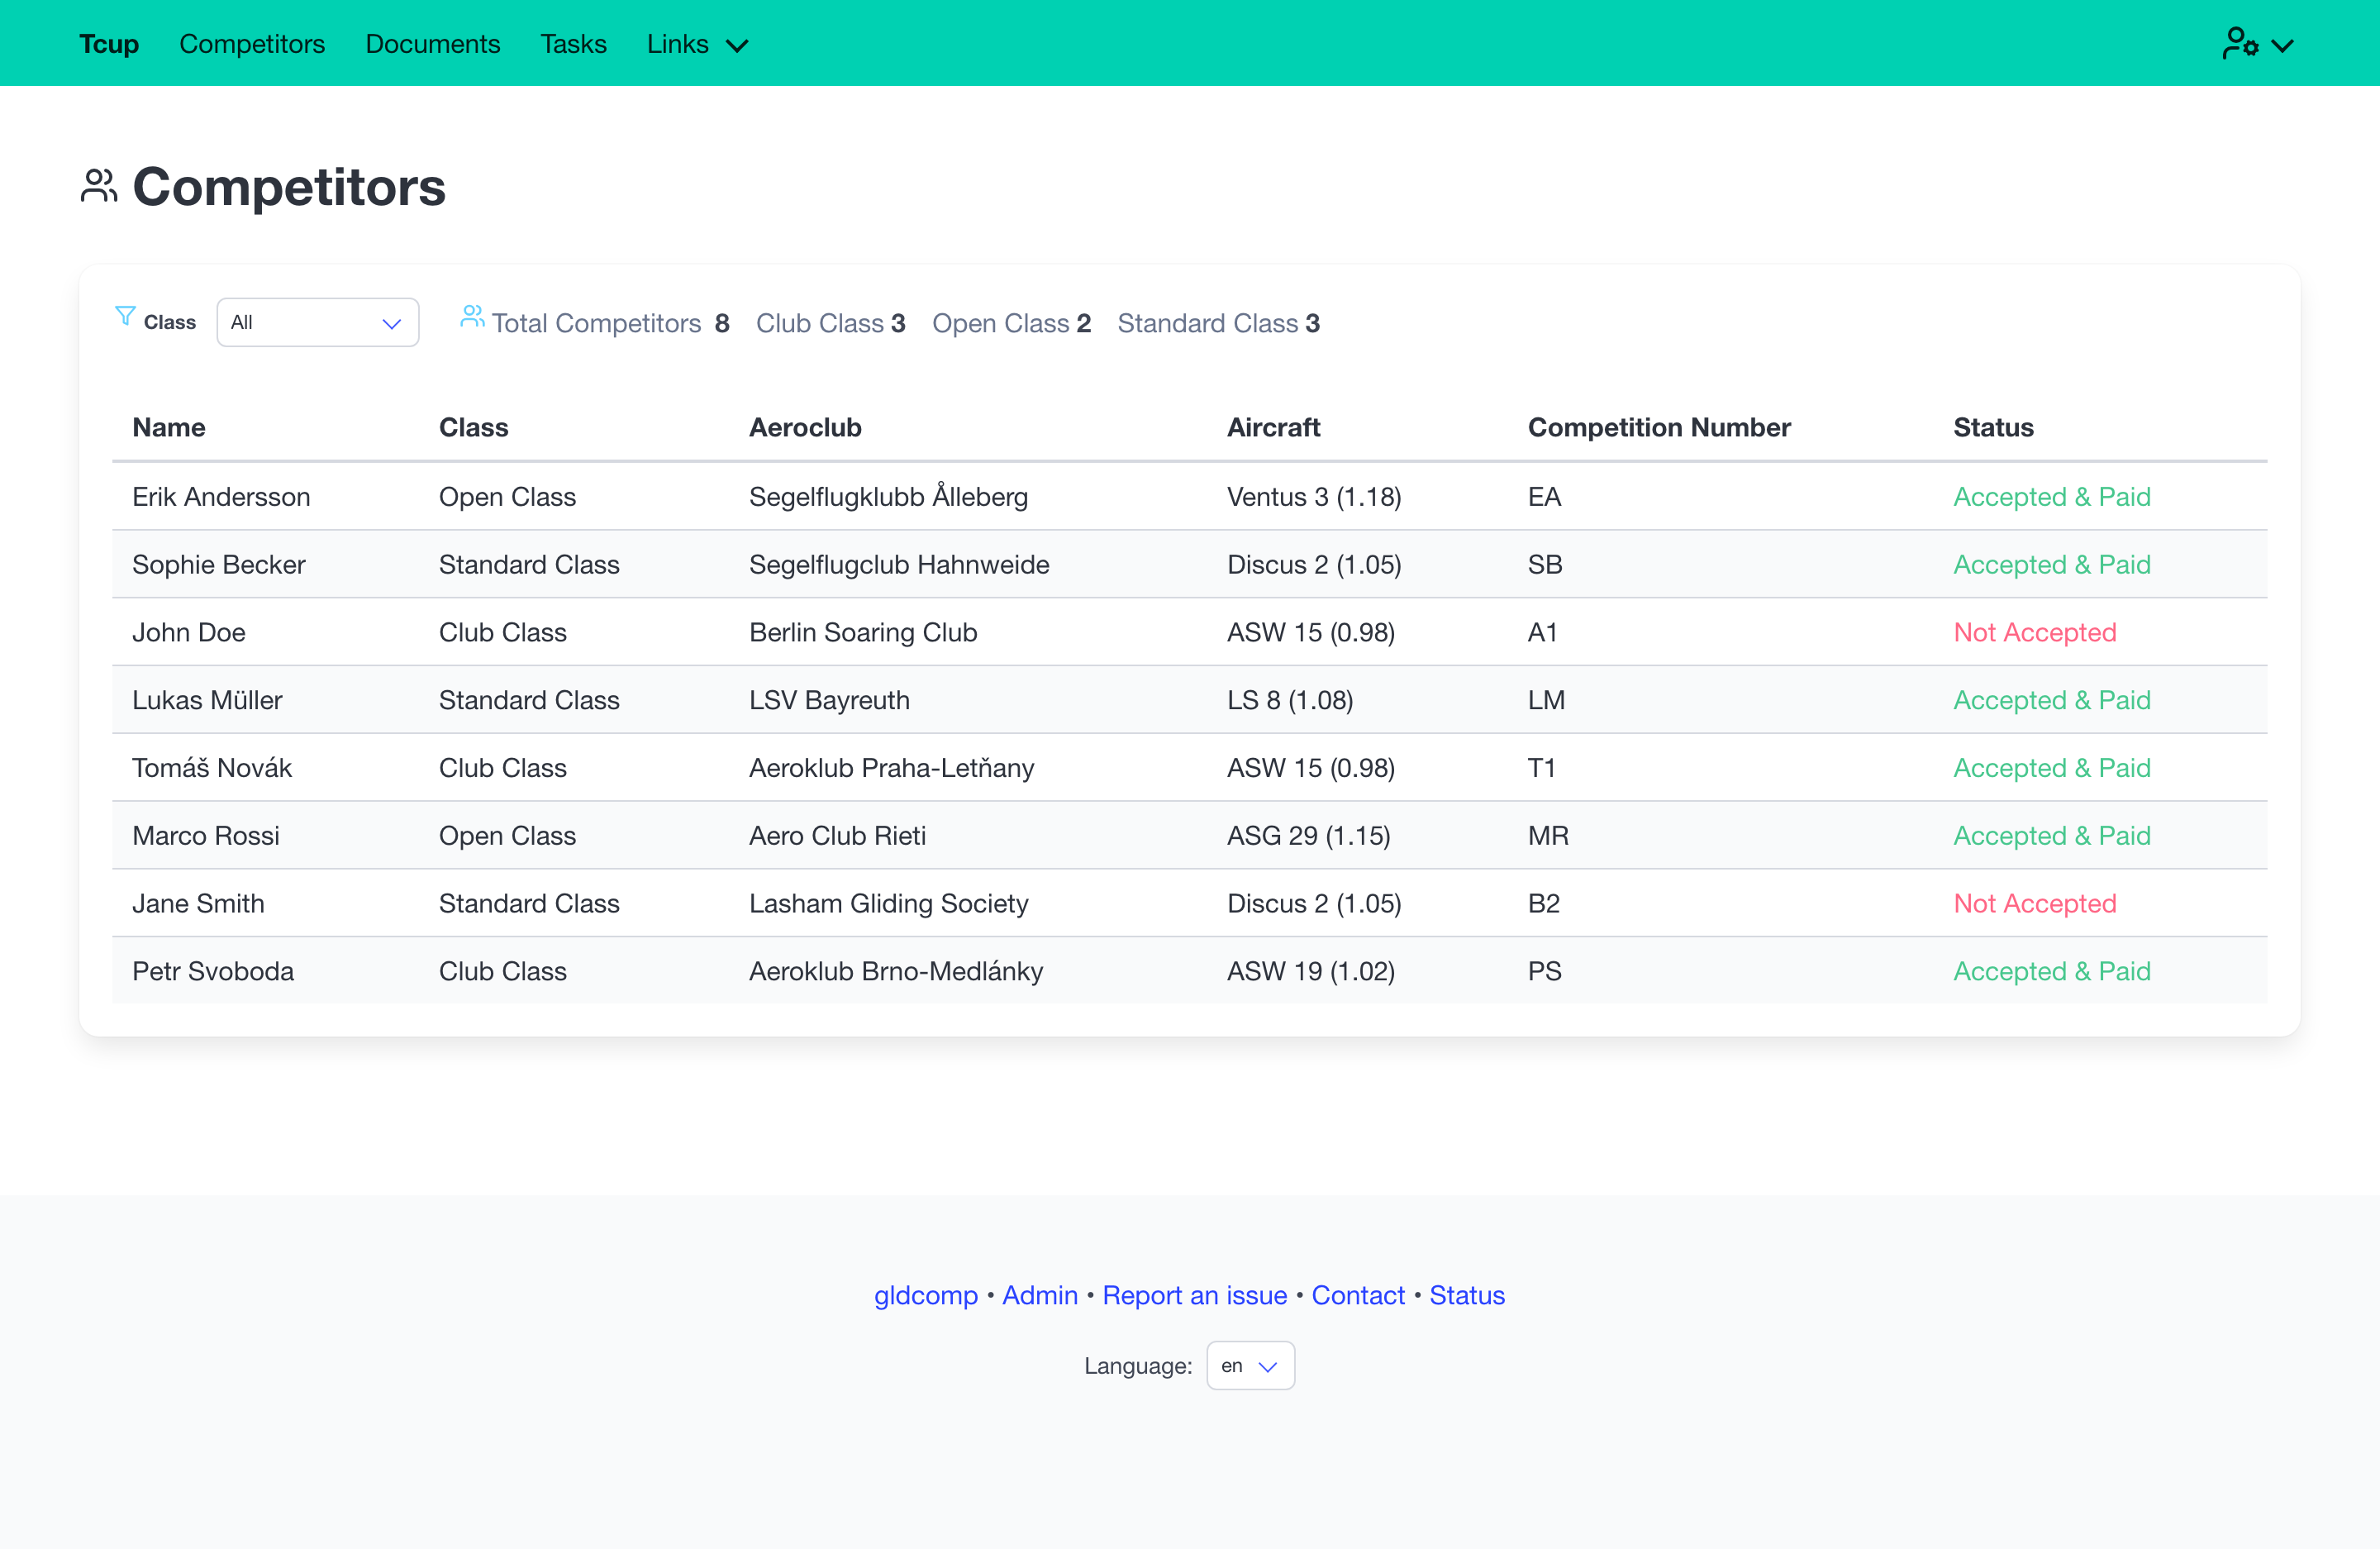The height and width of the screenshot is (1549, 2380).
Task: Click the user settings icon in navbar
Action: click(2240, 44)
